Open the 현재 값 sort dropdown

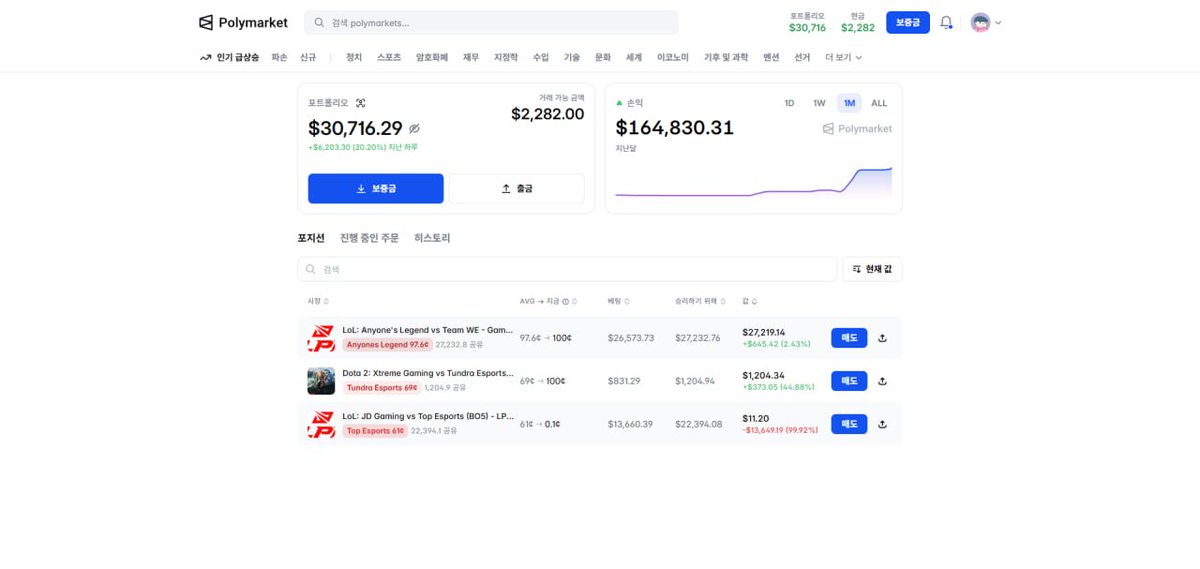pyautogui.click(x=872, y=269)
